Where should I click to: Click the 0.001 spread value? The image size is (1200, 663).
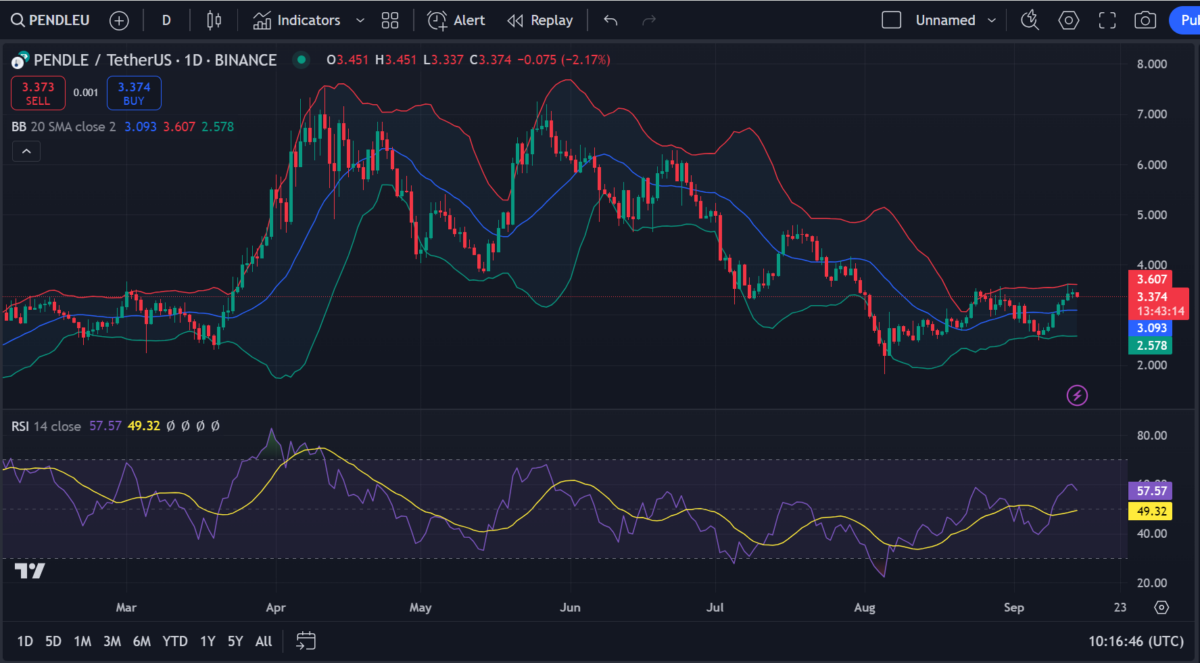tap(87, 93)
